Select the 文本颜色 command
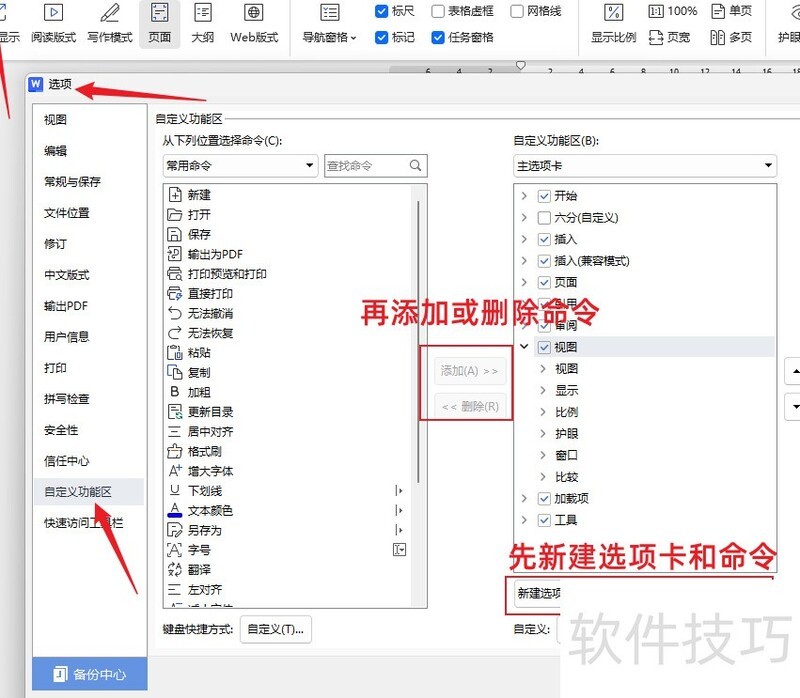800x698 pixels. click(x=288, y=511)
